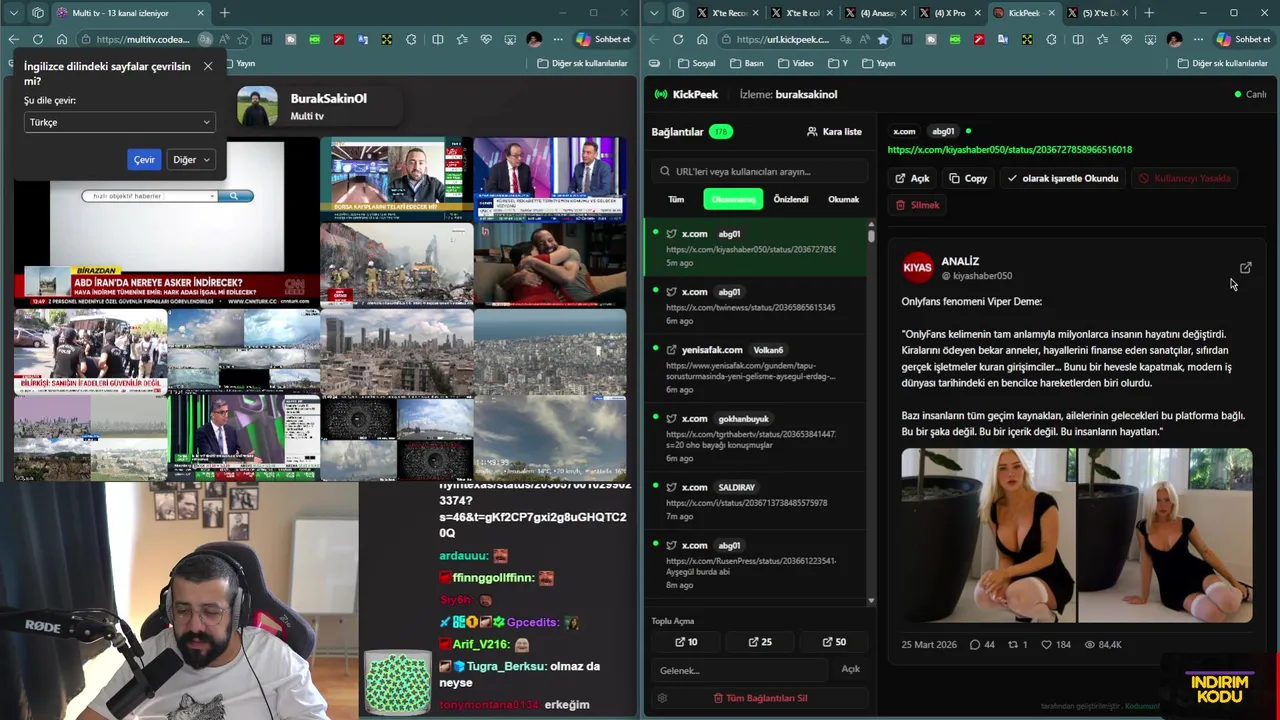Close the translate page popup

coord(208,66)
